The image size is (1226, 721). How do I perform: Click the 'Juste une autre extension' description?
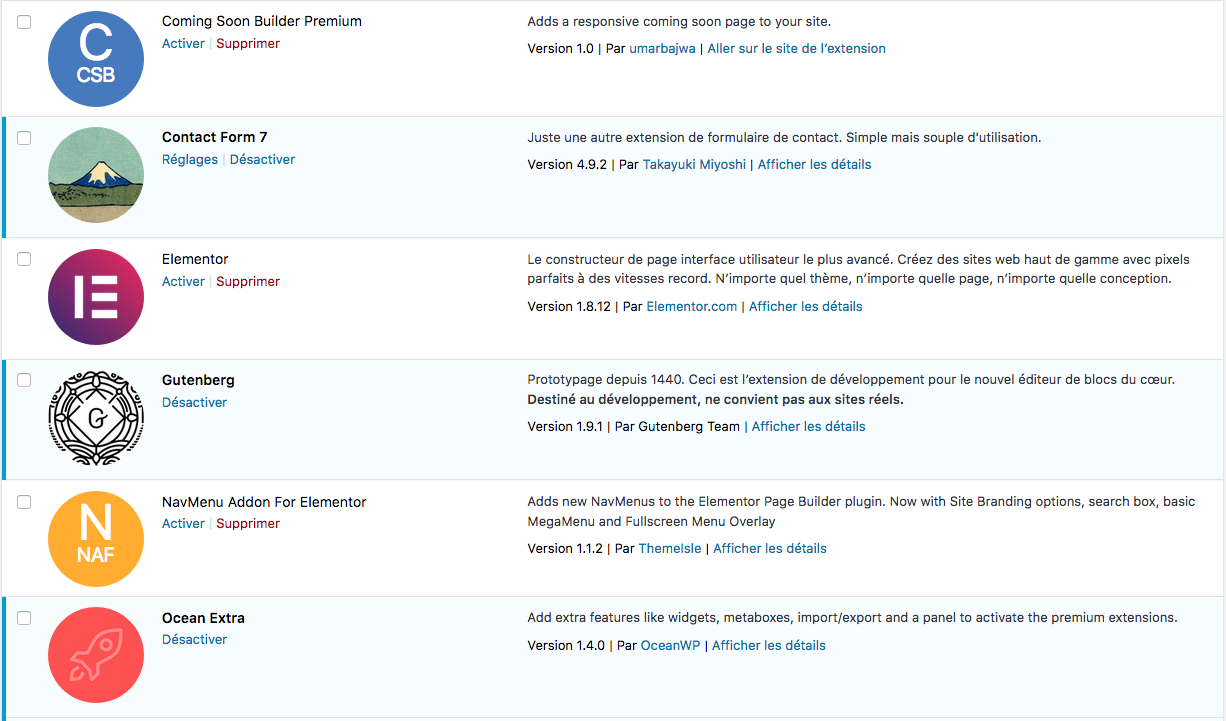click(x=784, y=137)
